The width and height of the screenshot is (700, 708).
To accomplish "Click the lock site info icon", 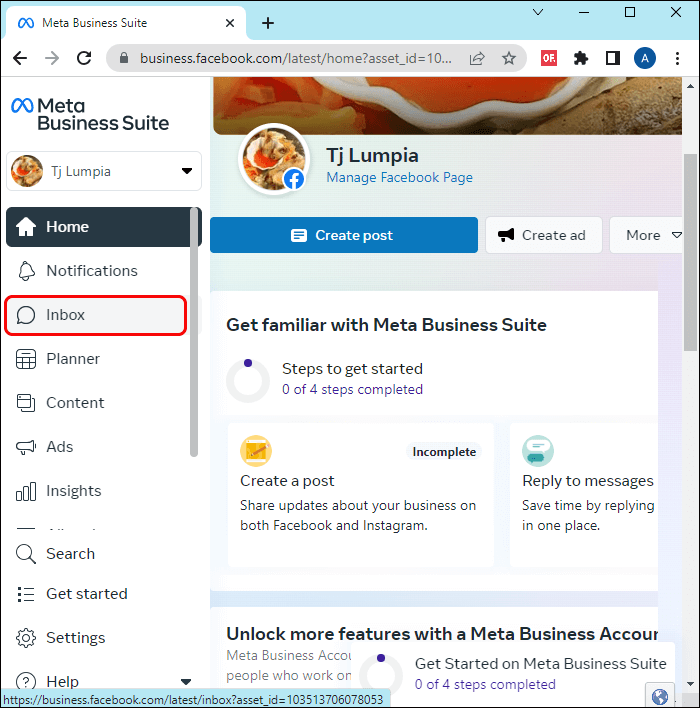I will pyautogui.click(x=124, y=58).
